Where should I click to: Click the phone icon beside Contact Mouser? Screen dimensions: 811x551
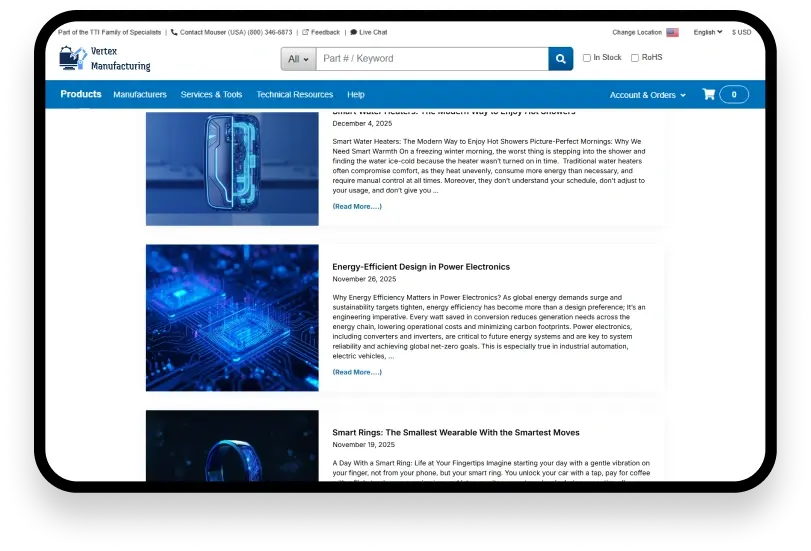(174, 32)
